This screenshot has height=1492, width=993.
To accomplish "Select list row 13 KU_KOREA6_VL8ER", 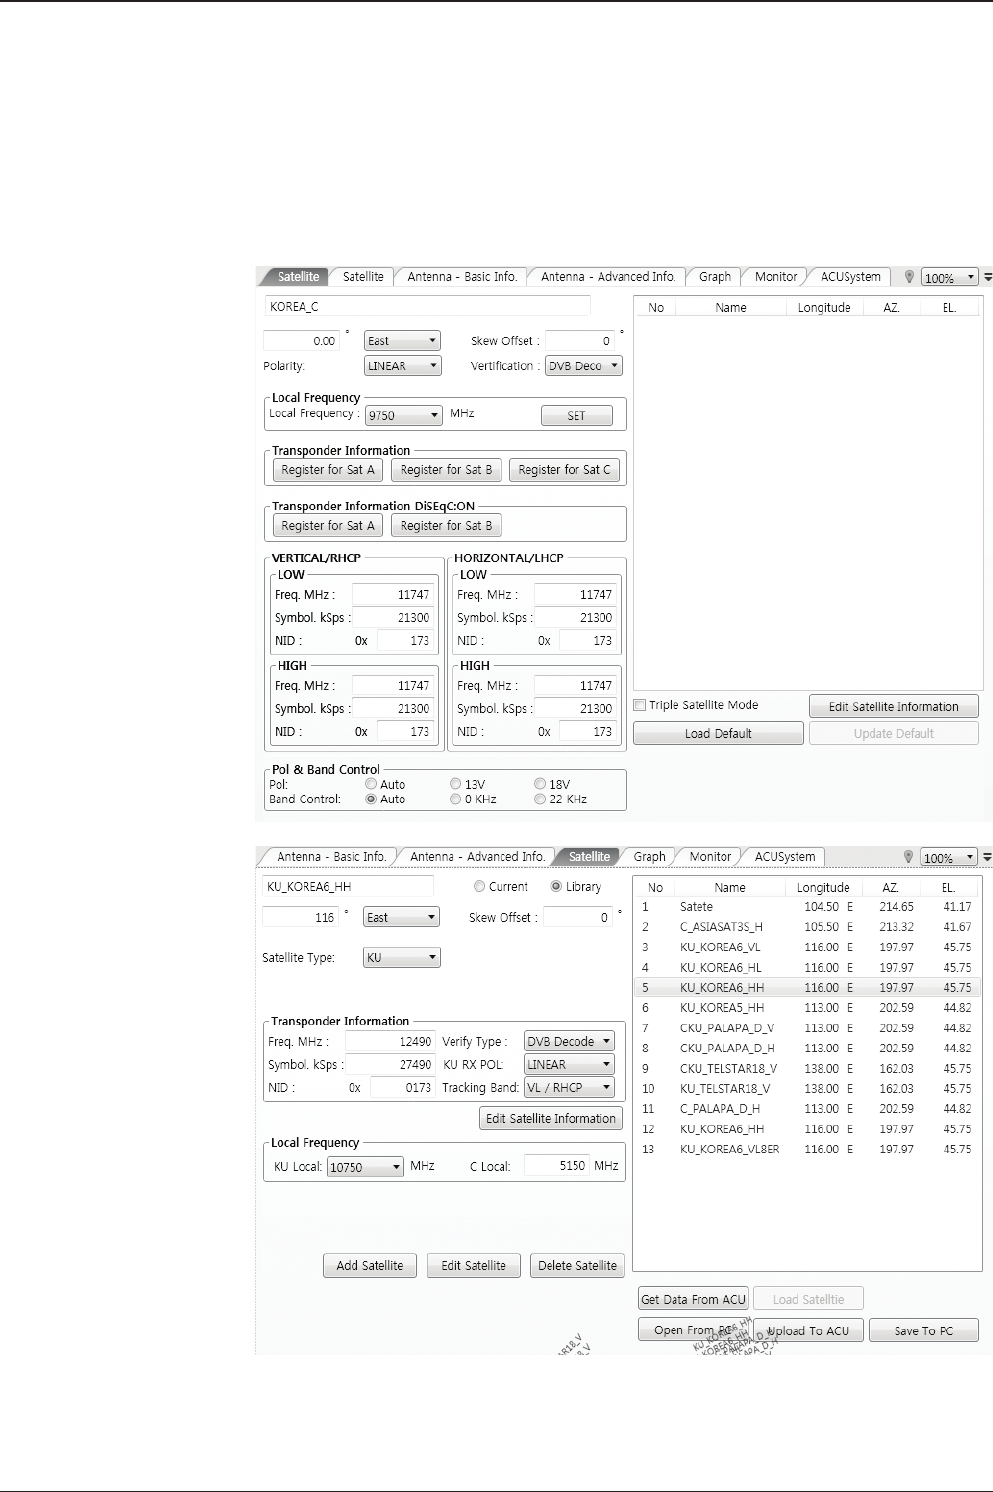I will pyautogui.click(x=807, y=1149).
